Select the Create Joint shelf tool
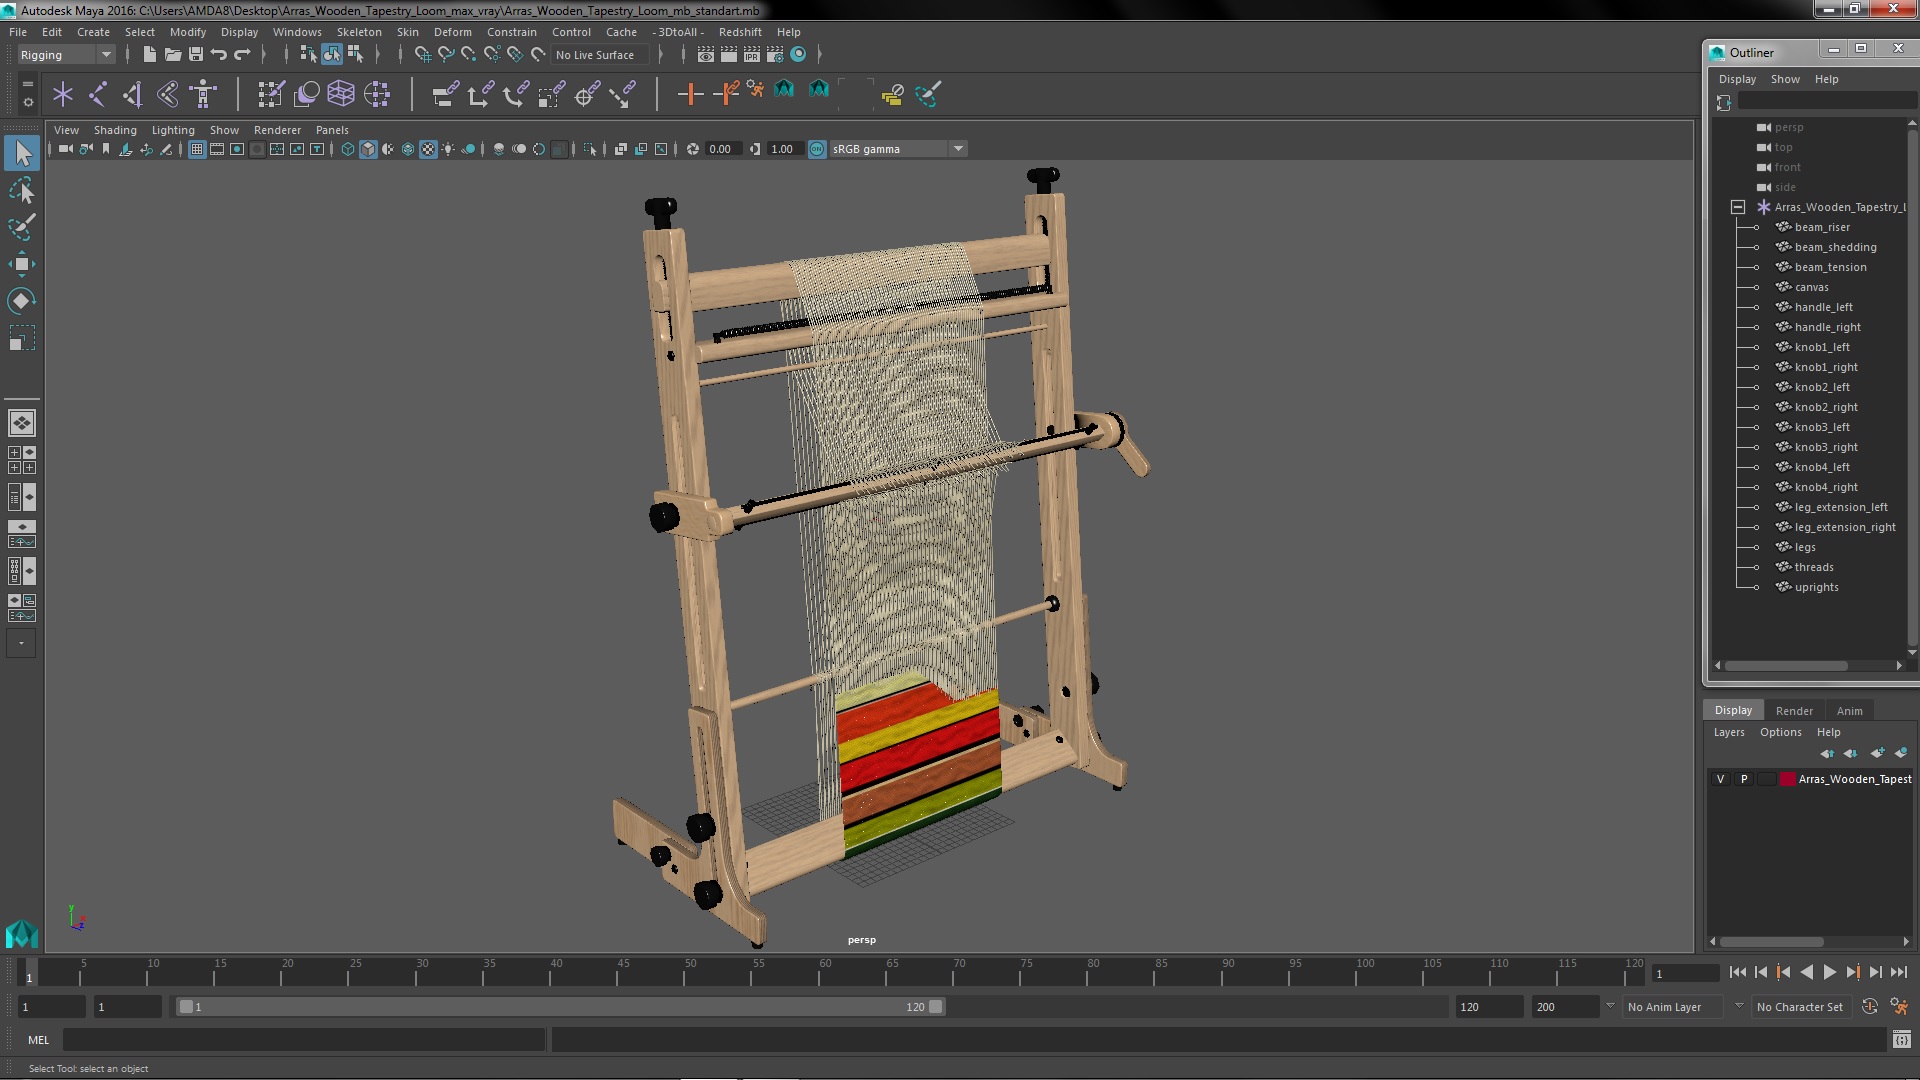The image size is (1920, 1080). point(98,95)
